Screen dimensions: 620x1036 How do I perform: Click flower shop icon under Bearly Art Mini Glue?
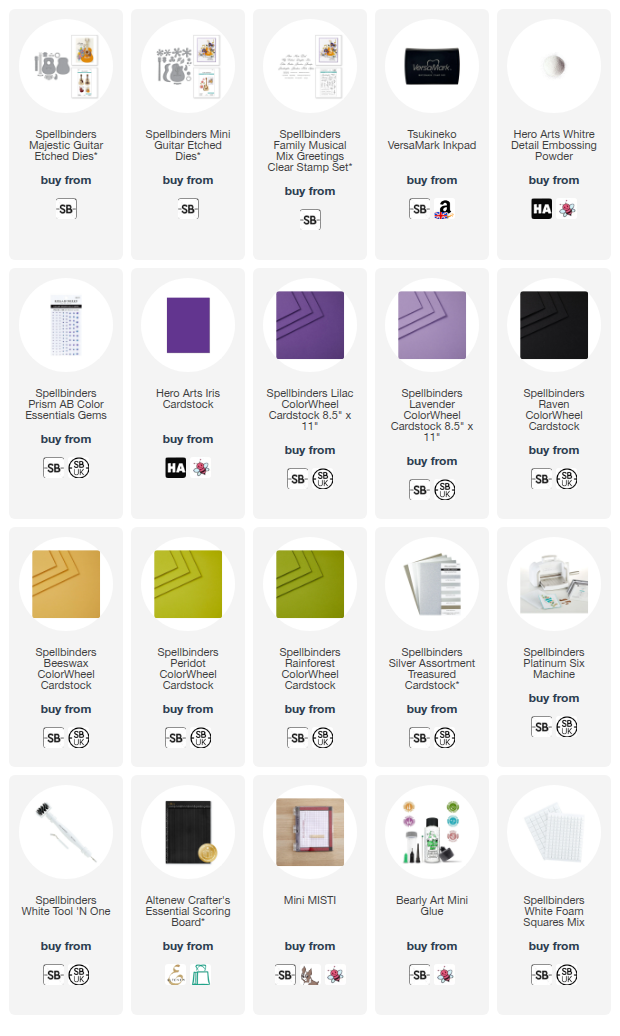(445, 975)
